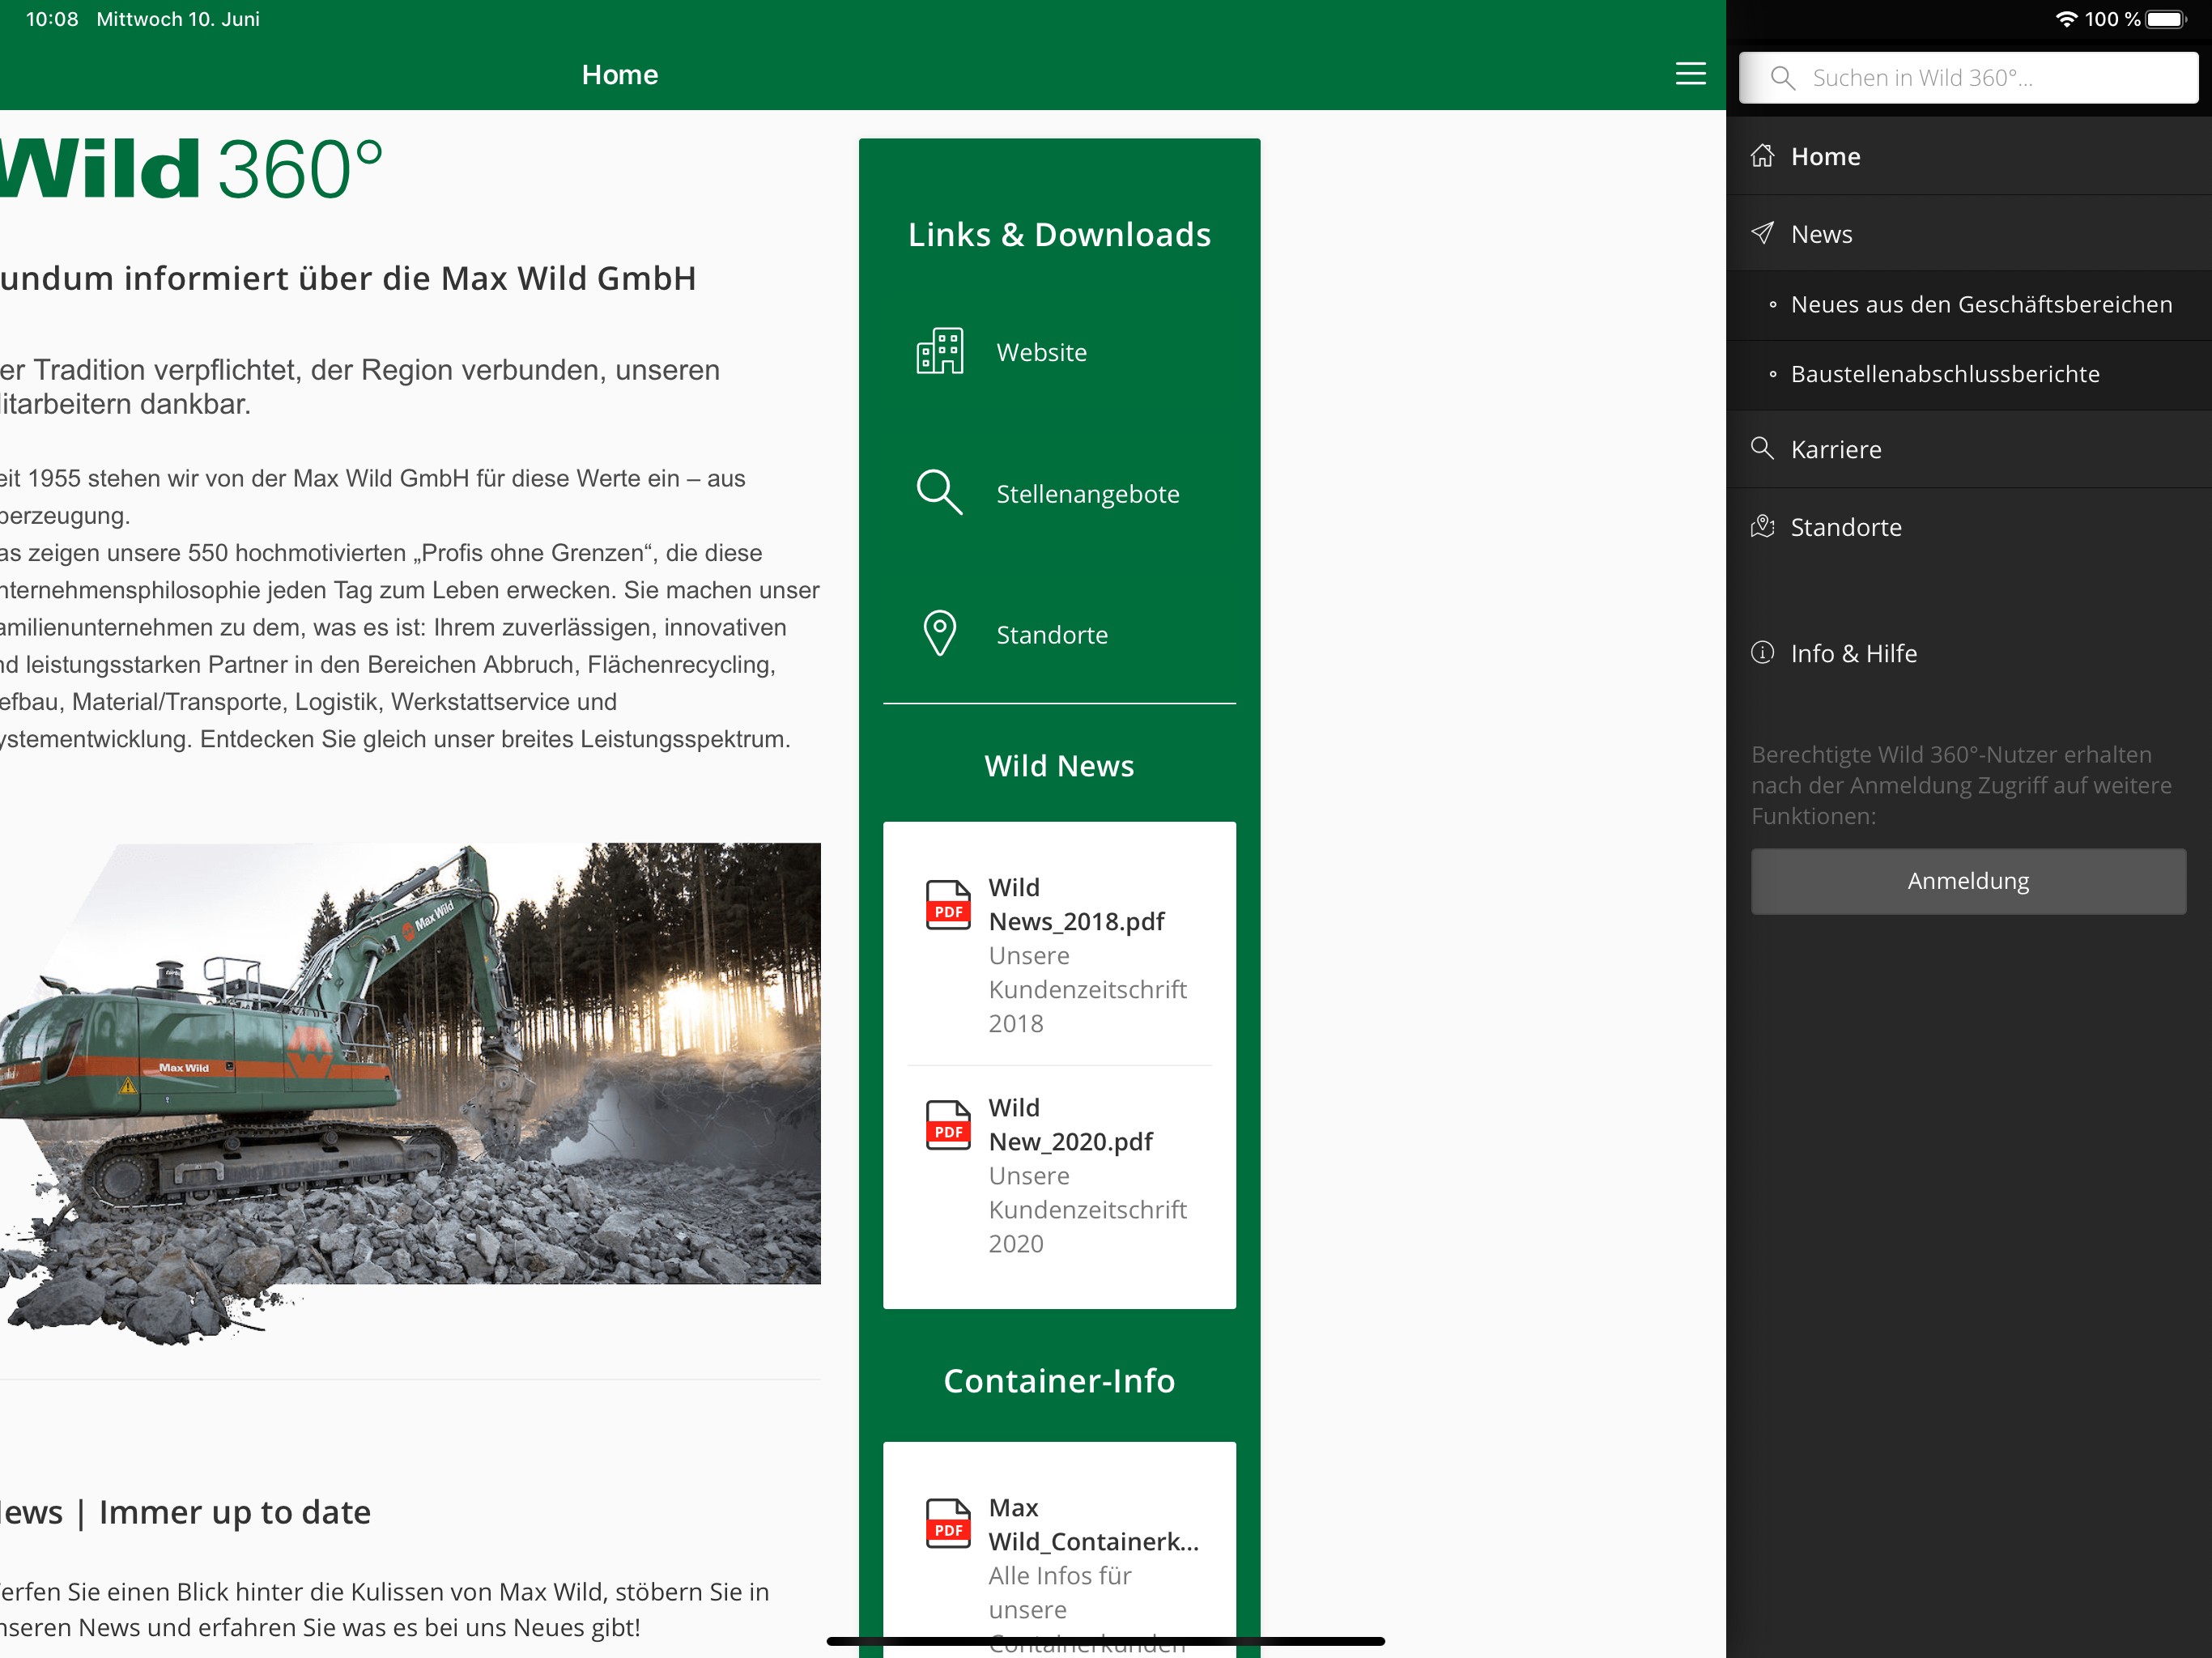Screen dimensions: 2212x1658
Task: Click the Standorte location pin icon
Action: [x=940, y=633]
